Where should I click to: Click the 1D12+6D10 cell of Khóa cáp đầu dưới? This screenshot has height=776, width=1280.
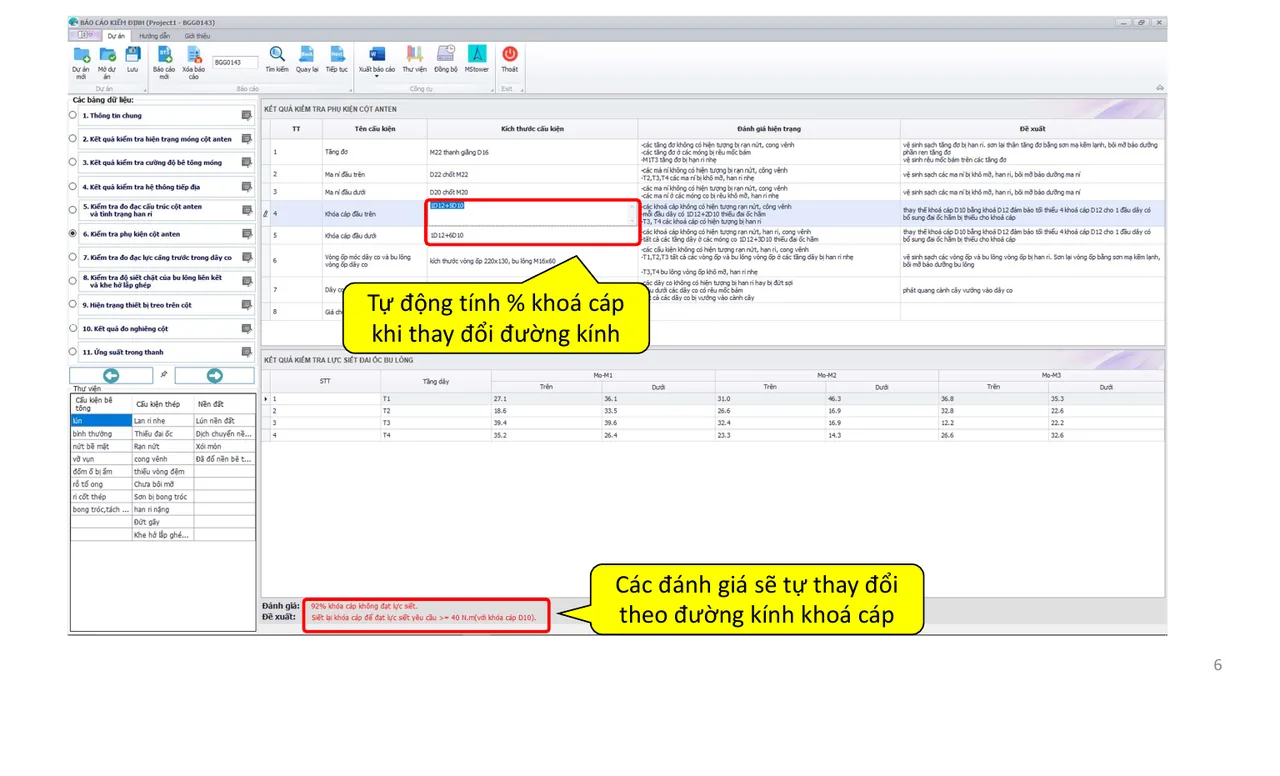click(532, 236)
